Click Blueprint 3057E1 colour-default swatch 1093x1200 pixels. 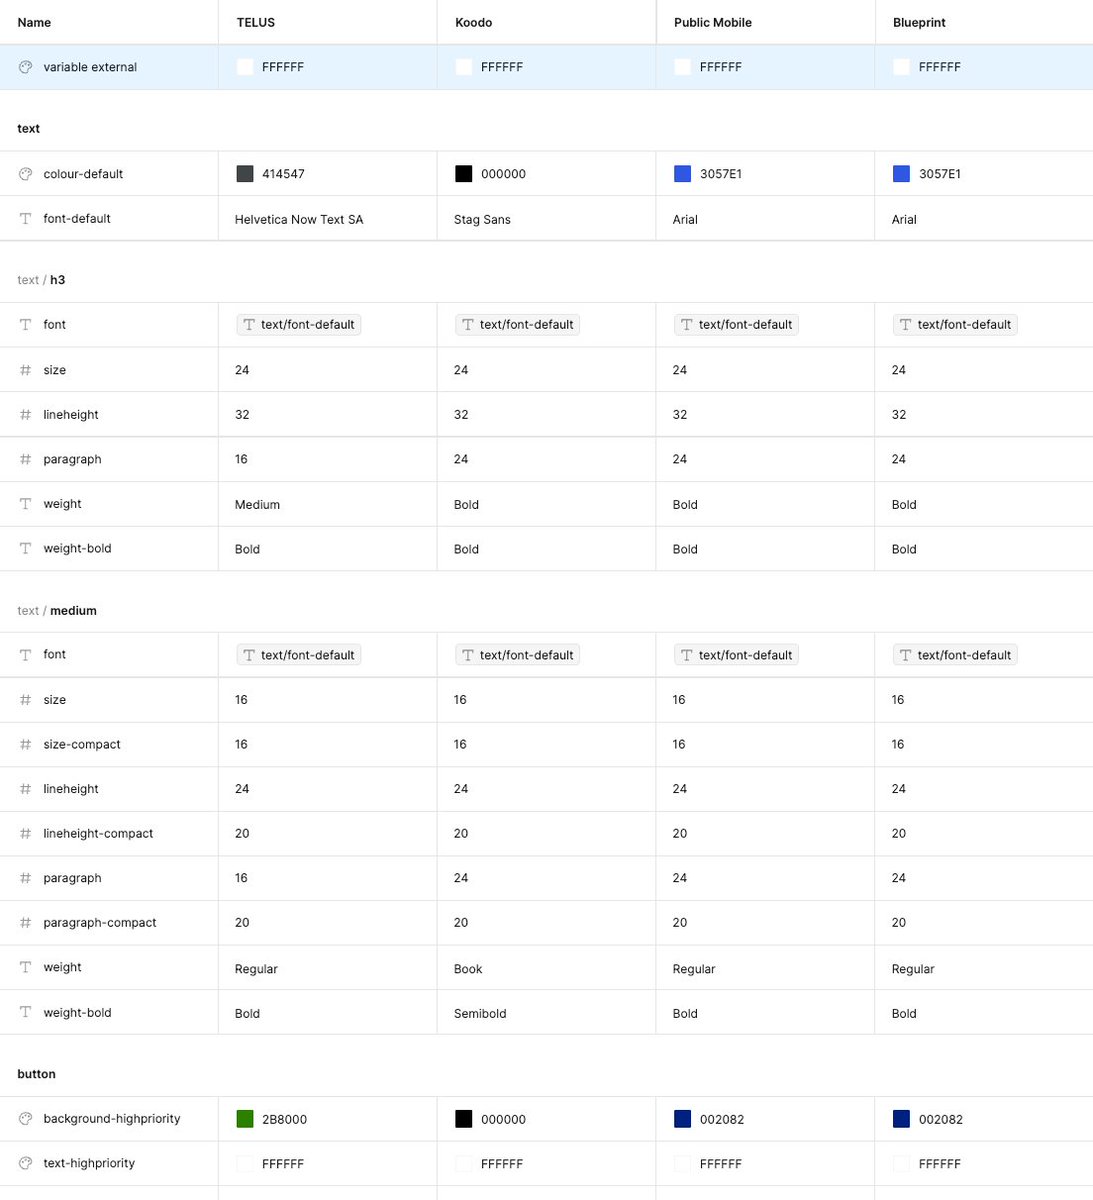(902, 174)
